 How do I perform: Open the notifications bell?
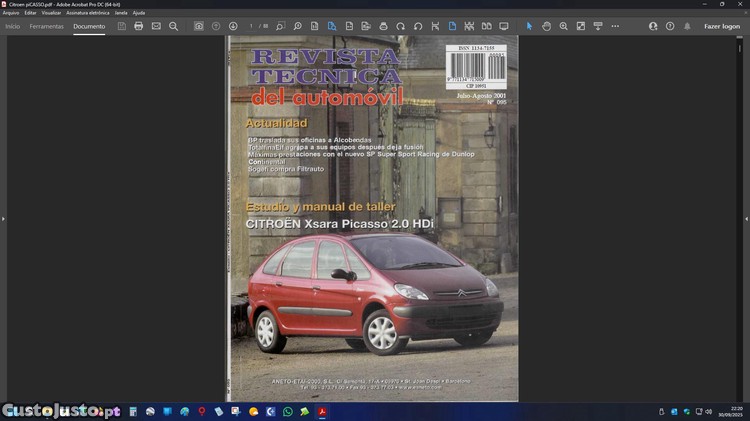687,26
